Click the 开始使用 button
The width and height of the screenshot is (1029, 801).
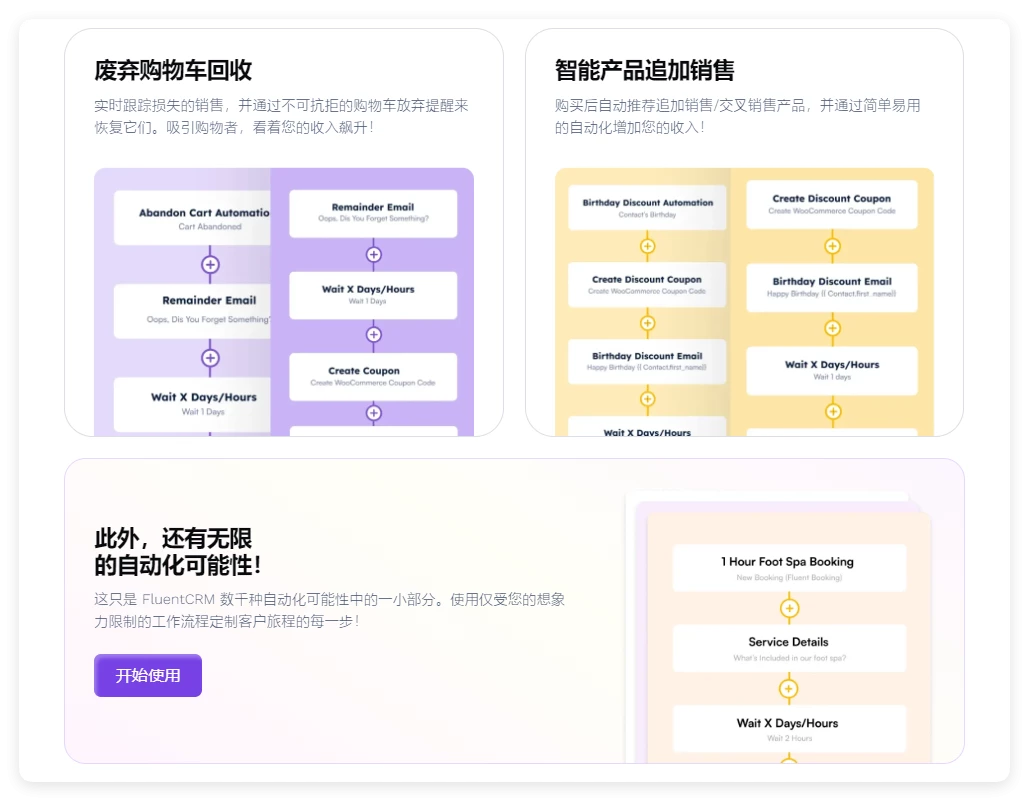click(147, 675)
